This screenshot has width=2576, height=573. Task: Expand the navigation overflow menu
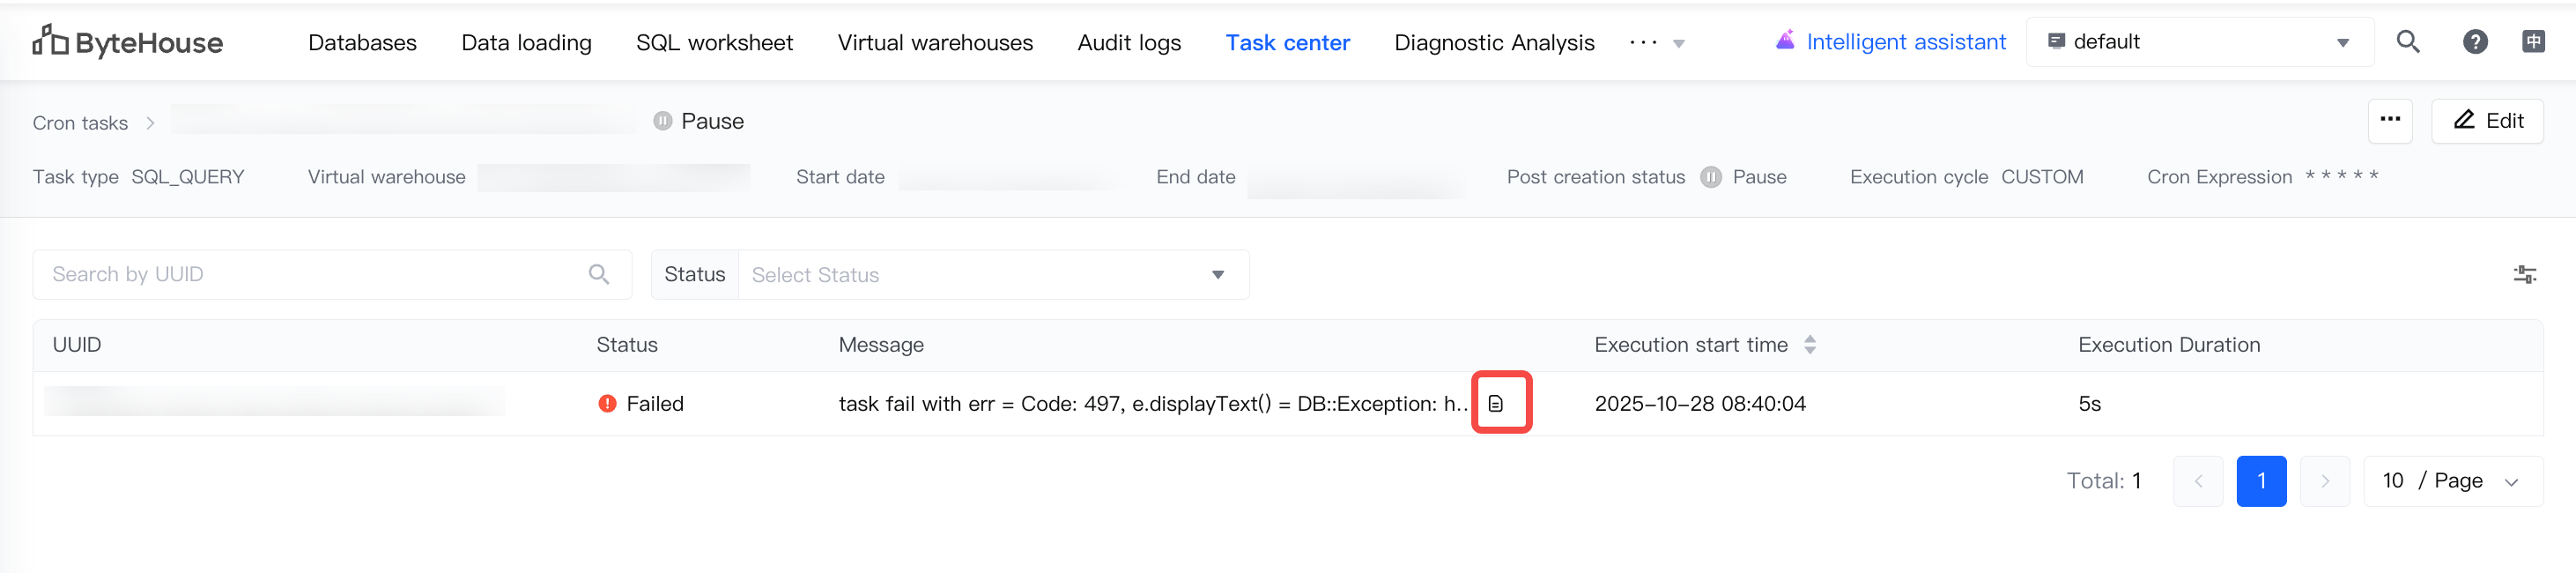click(x=1656, y=43)
